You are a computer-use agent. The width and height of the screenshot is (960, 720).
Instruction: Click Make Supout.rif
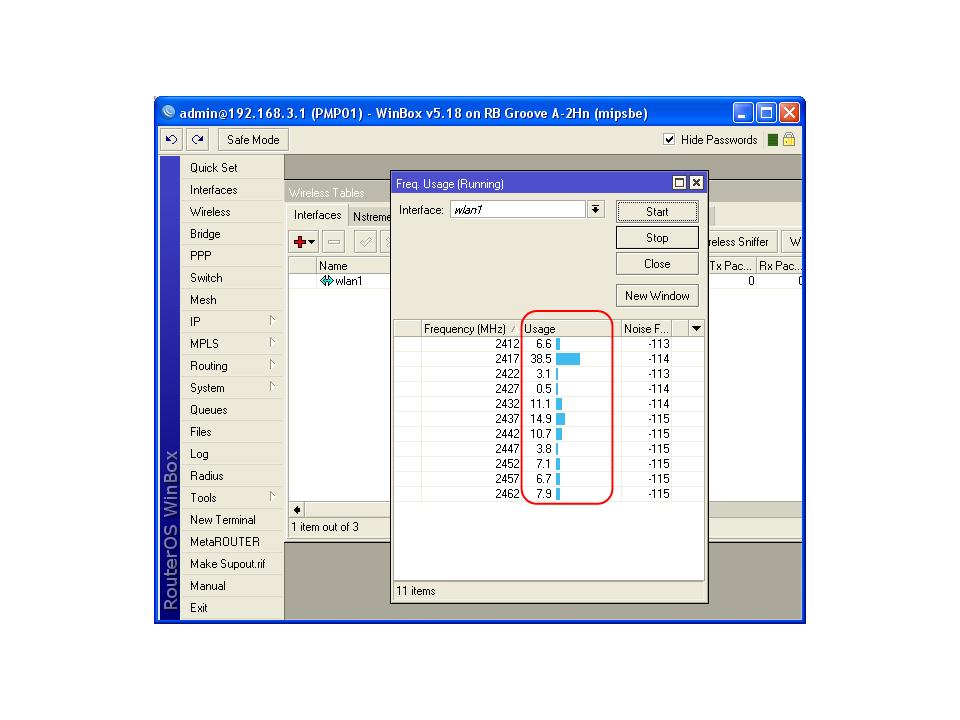click(x=231, y=564)
